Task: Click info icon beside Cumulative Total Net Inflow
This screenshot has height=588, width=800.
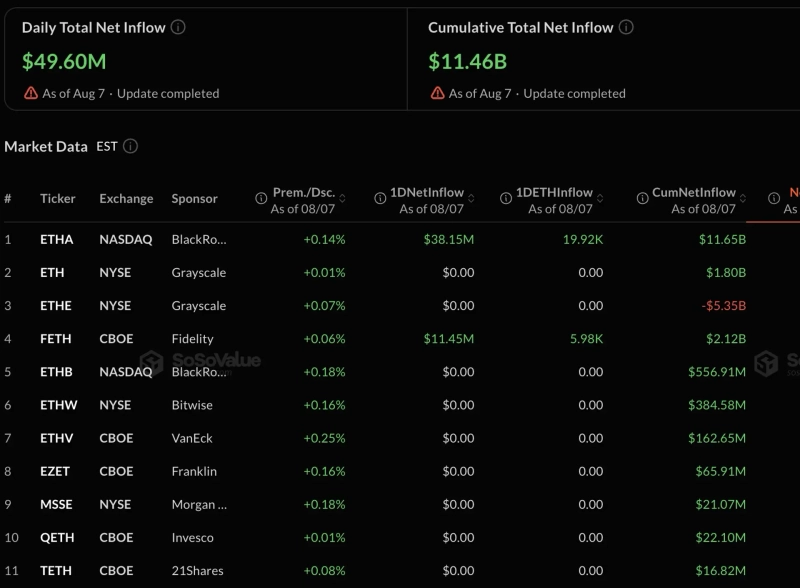Action: [626, 27]
